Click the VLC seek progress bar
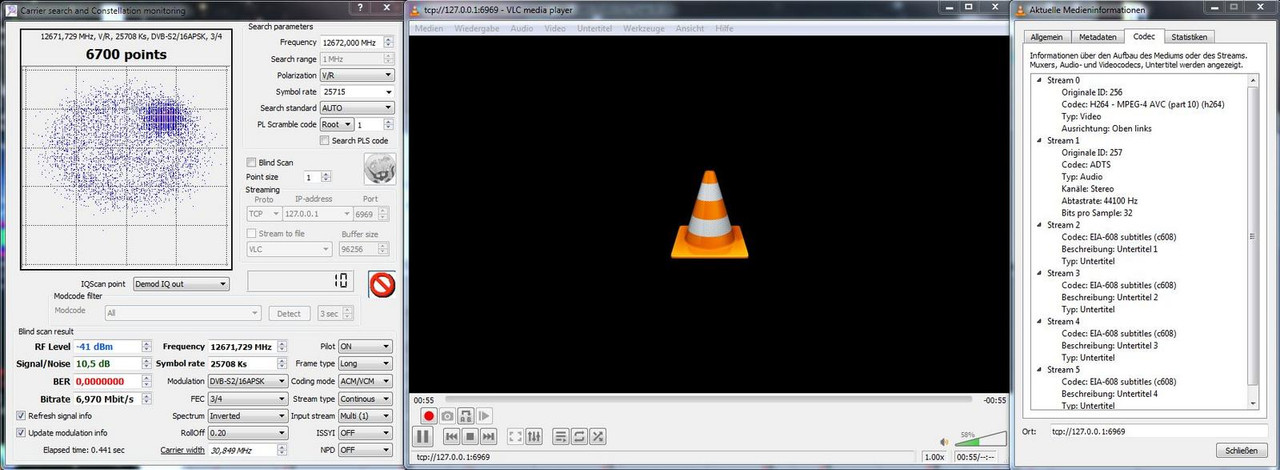1280x470 pixels. point(708,400)
